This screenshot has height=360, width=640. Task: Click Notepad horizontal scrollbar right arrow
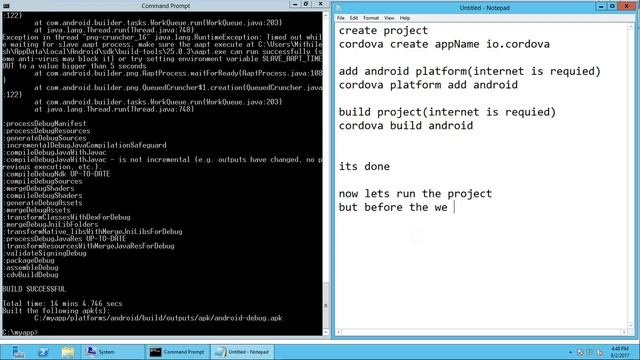tap(624, 332)
